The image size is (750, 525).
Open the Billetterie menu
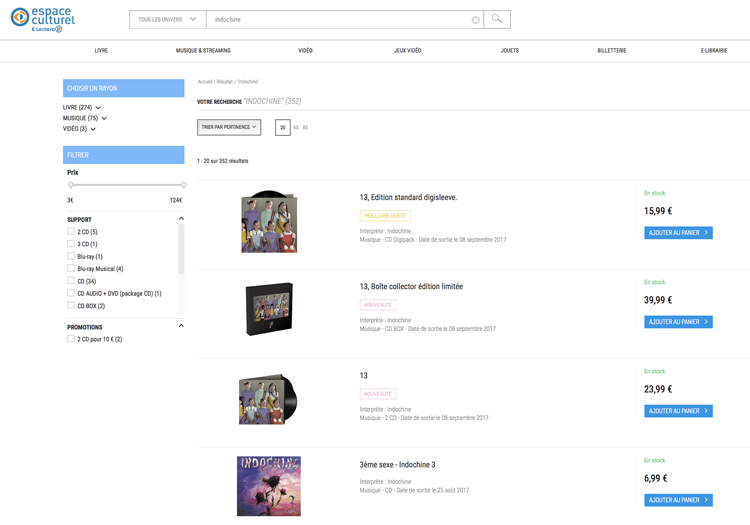pyautogui.click(x=612, y=51)
